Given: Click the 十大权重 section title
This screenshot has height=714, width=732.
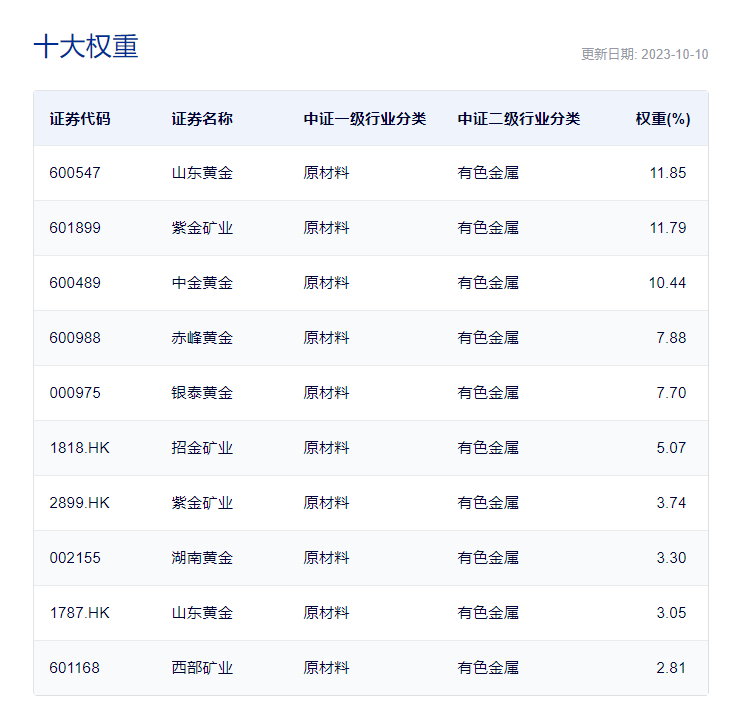Looking at the screenshot, I should pyautogui.click(x=86, y=47).
